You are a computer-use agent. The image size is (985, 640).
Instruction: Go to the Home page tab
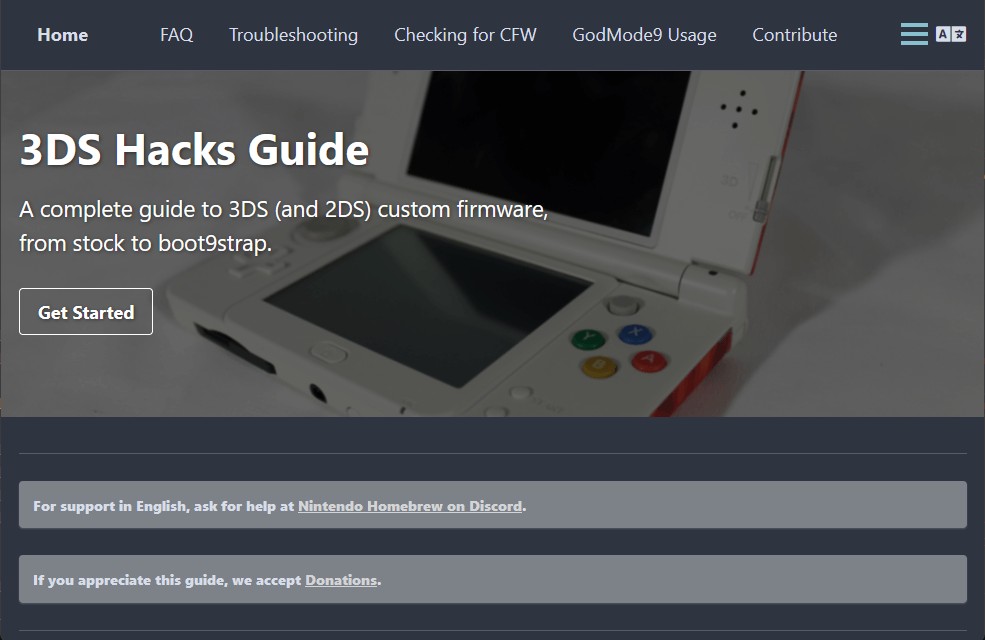point(62,34)
